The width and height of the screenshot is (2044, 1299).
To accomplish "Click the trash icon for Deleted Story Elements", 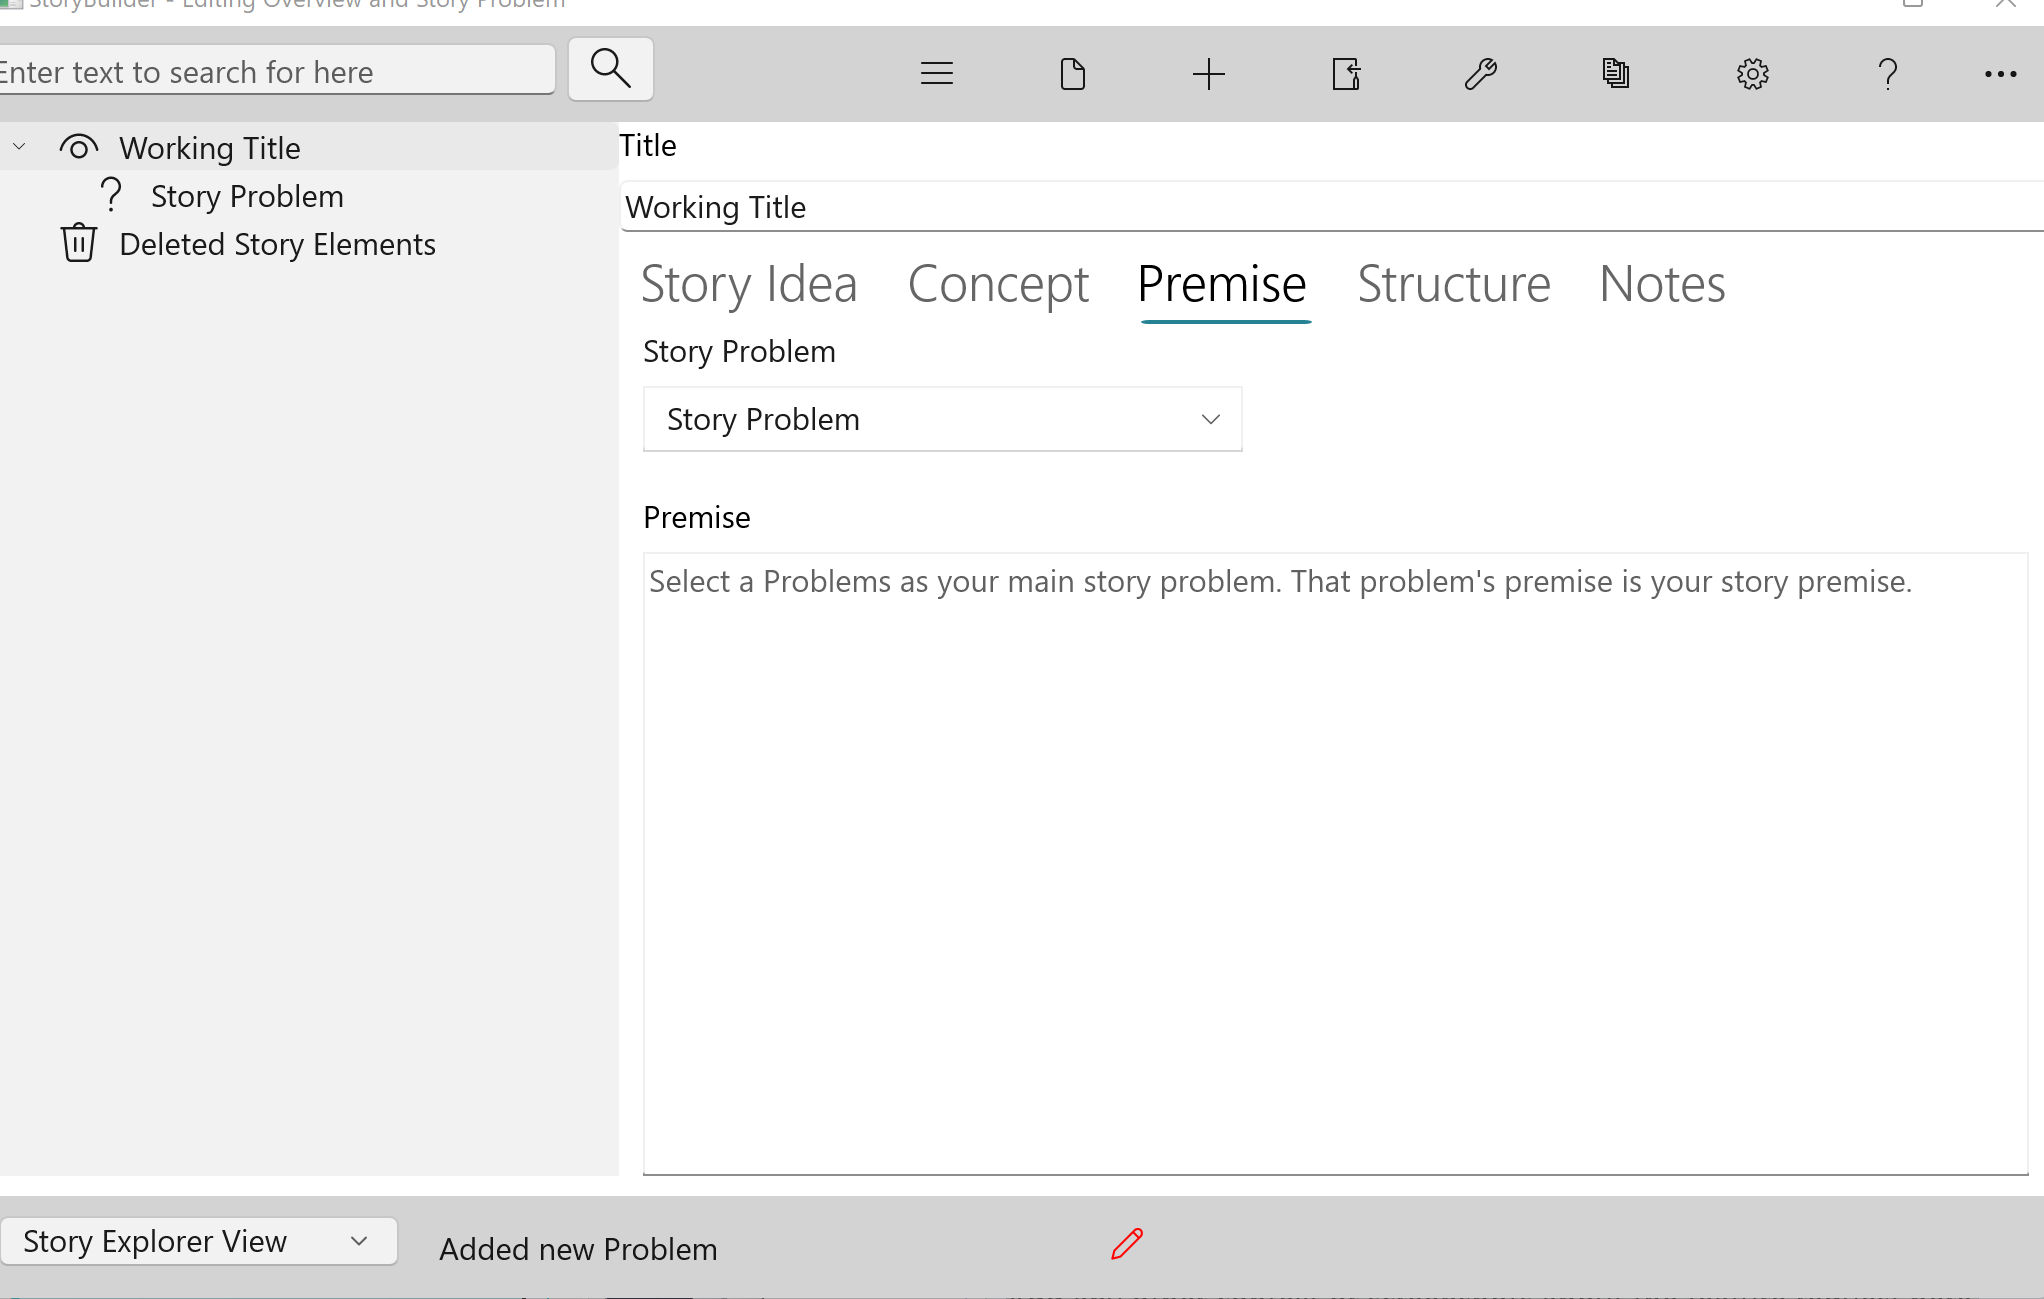I will point(78,243).
